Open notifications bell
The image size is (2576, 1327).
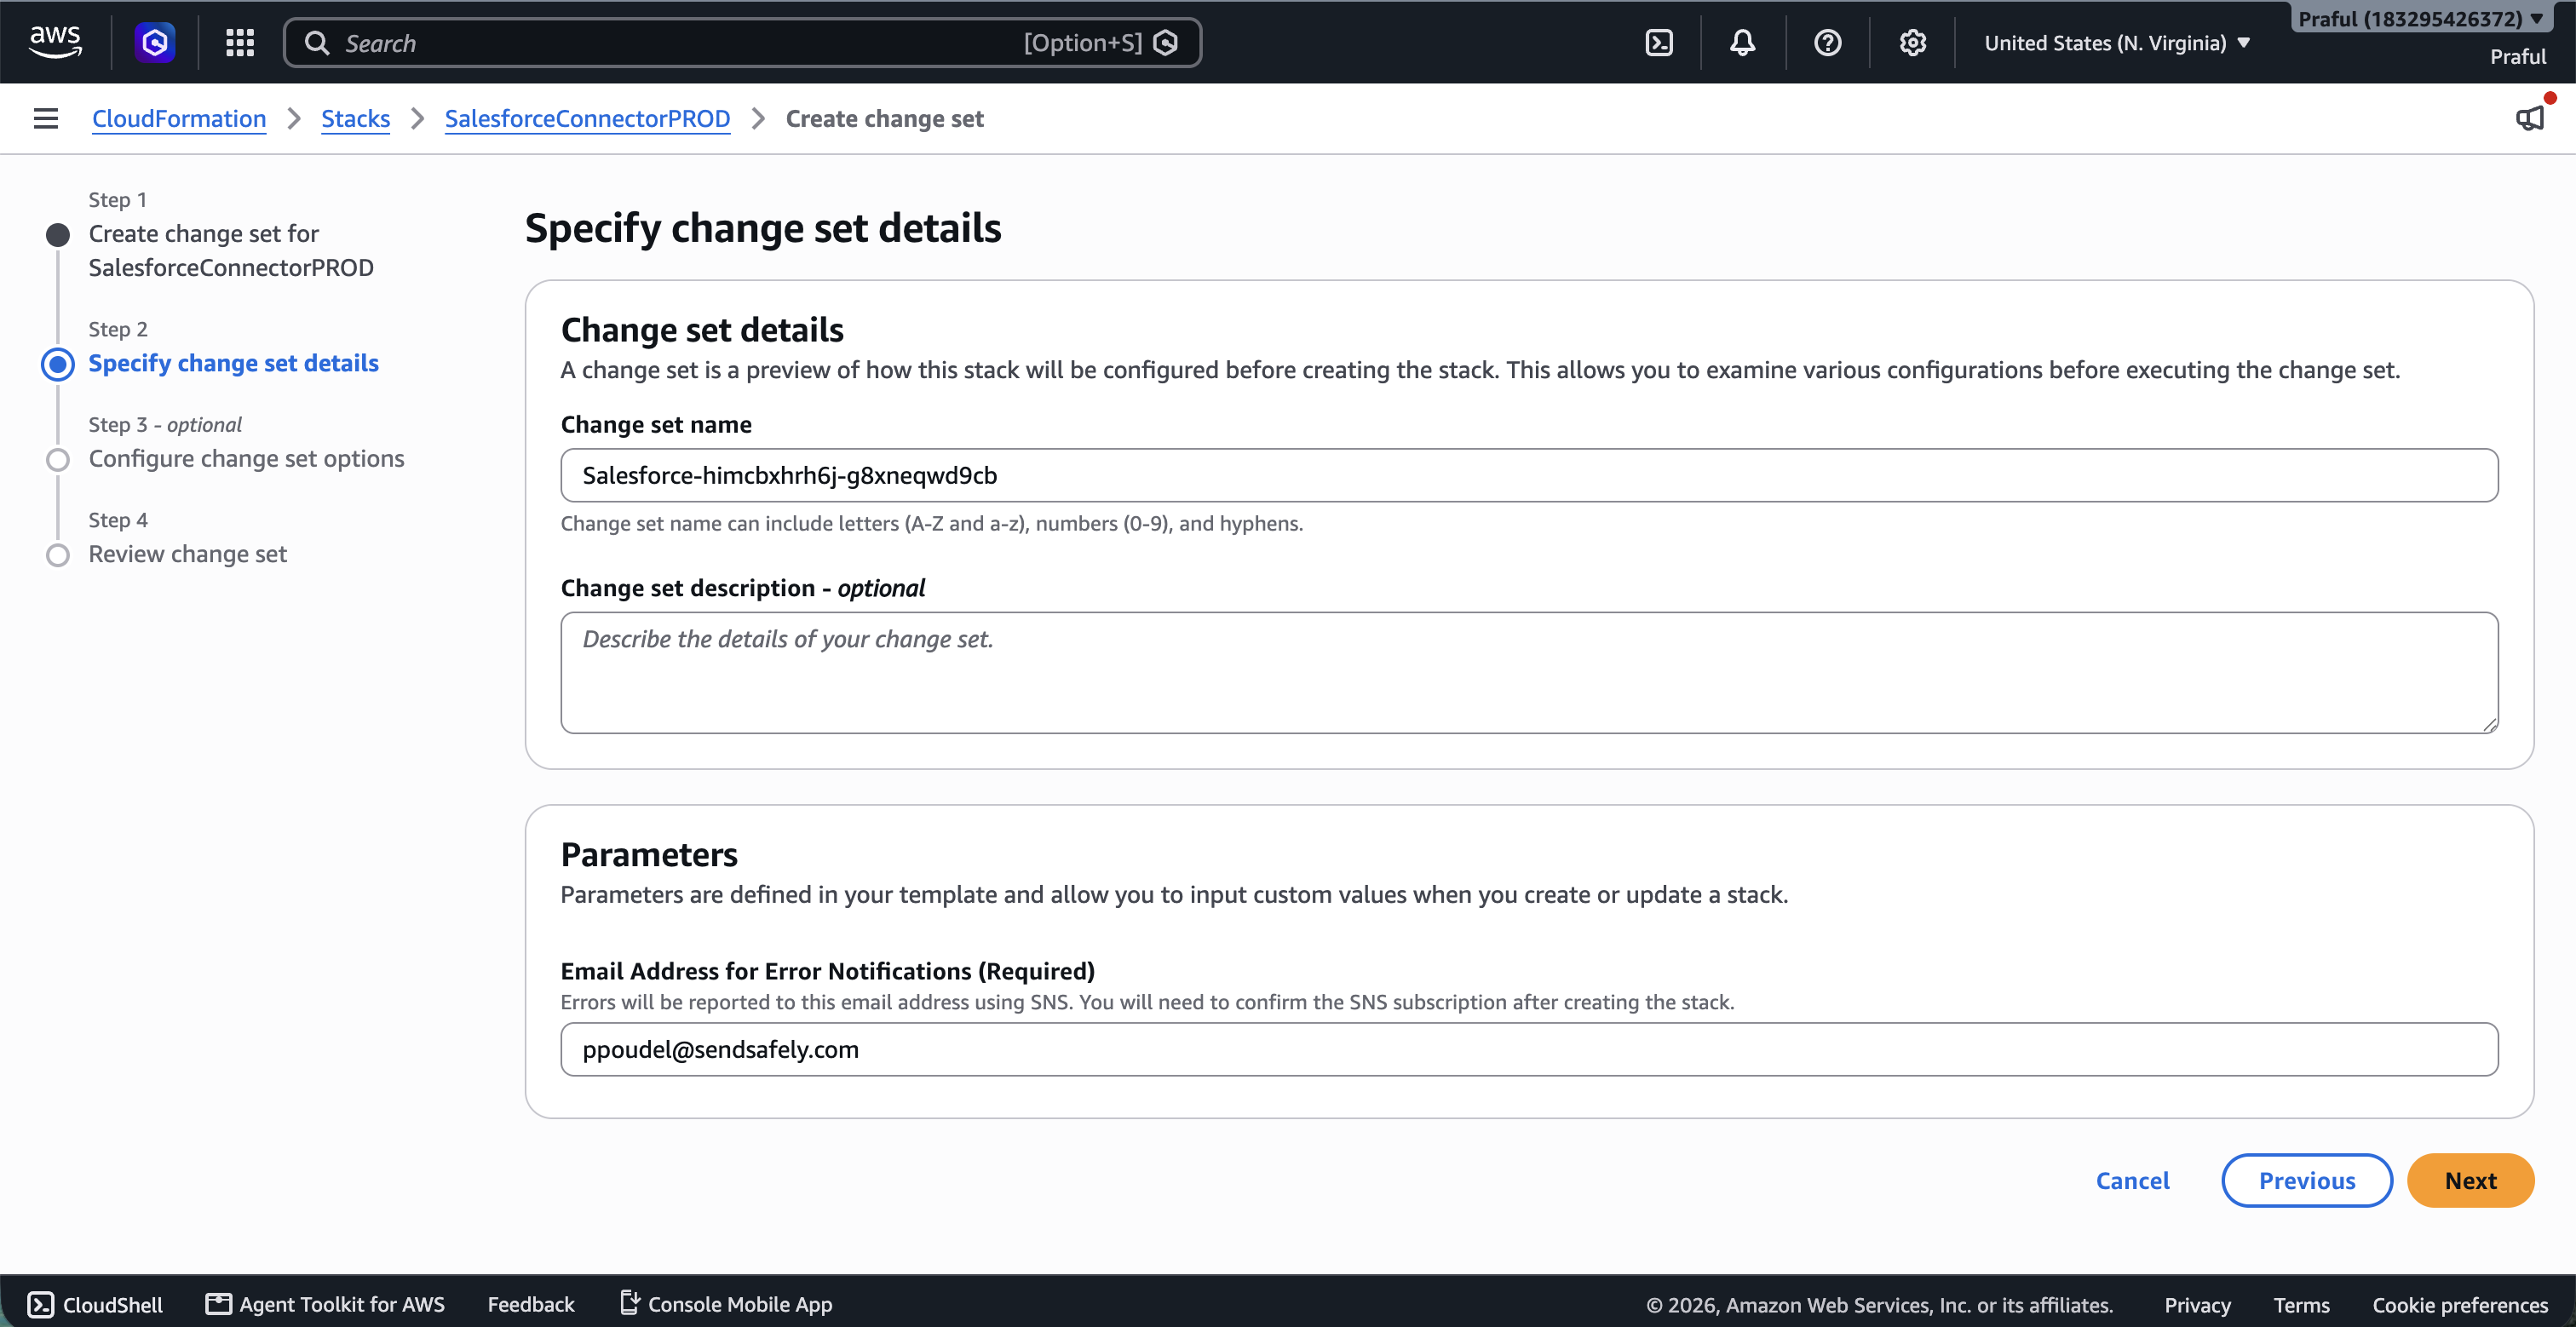point(1743,42)
